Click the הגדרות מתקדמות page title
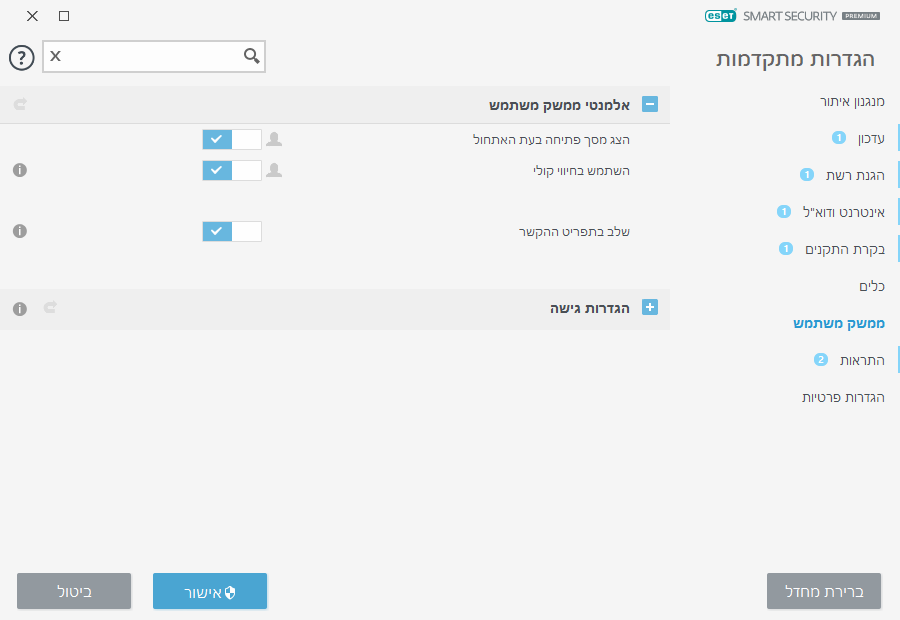Screen dimensions: 900x620 point(796,59)
